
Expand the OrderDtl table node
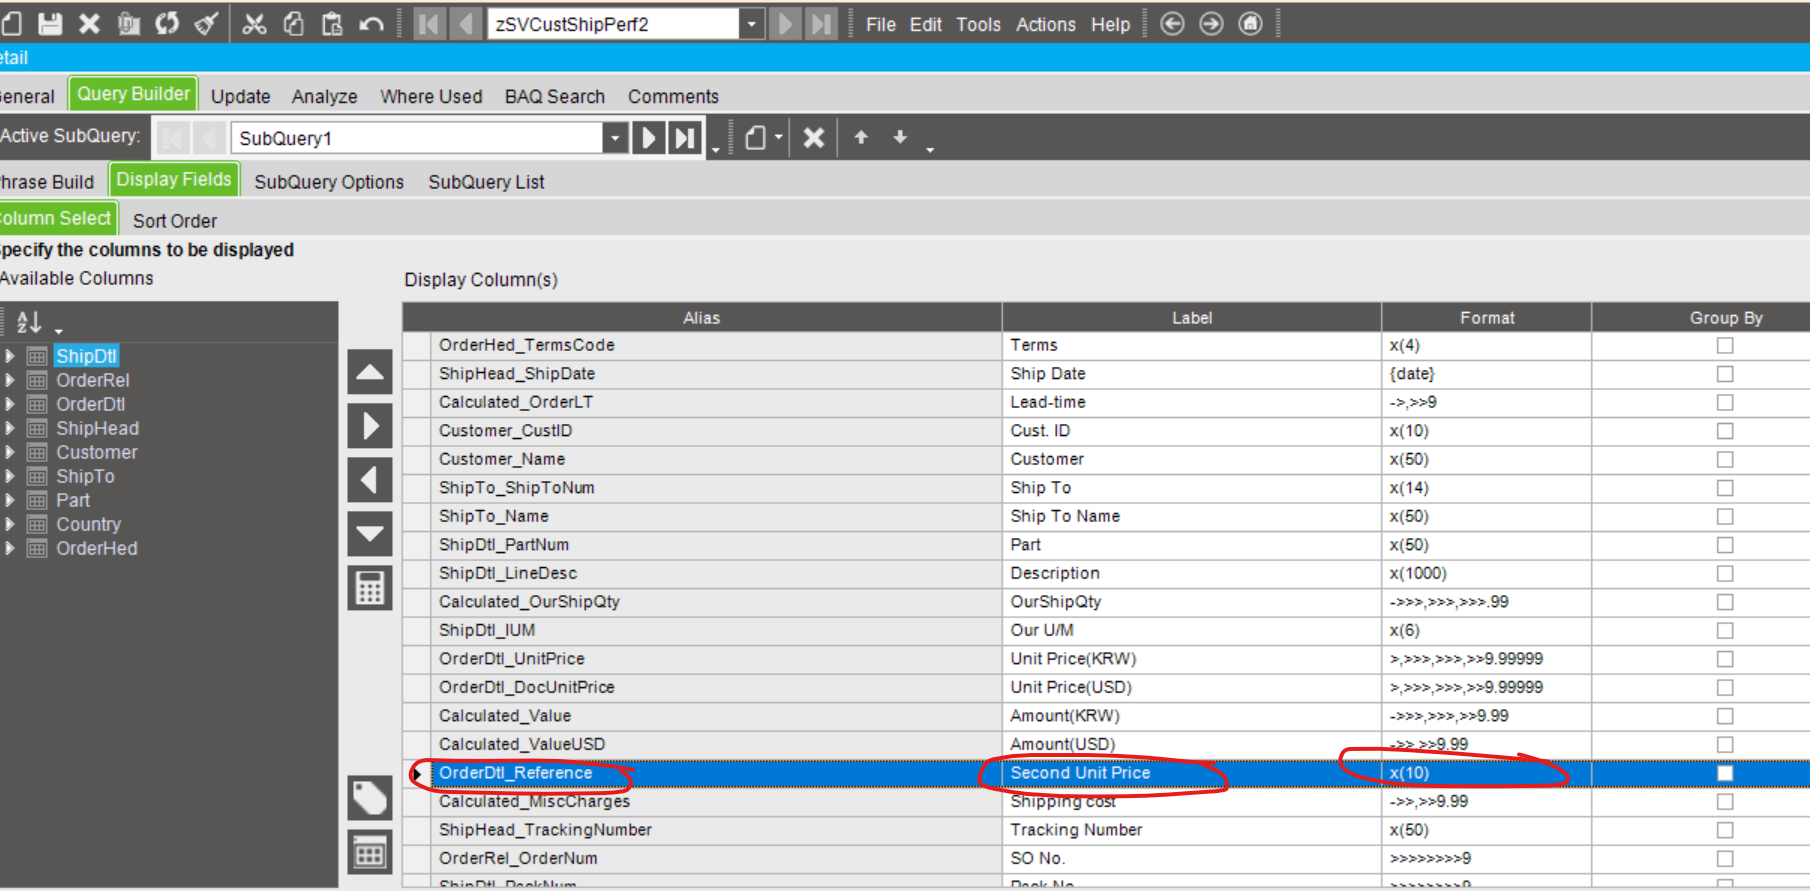pos(9,404)
